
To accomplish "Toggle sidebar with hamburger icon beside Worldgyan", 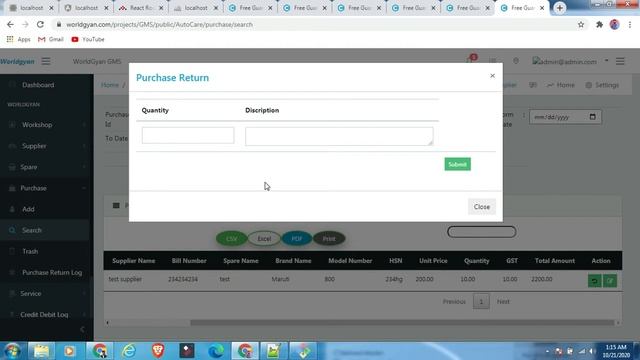I will tap(46, 61).
